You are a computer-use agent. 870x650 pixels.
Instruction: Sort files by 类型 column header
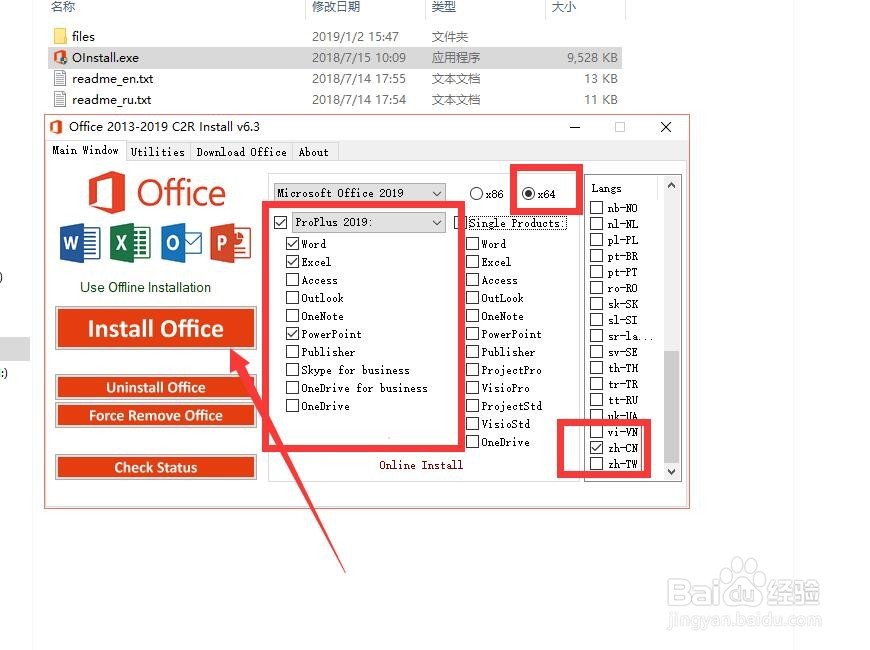point(444,7)
